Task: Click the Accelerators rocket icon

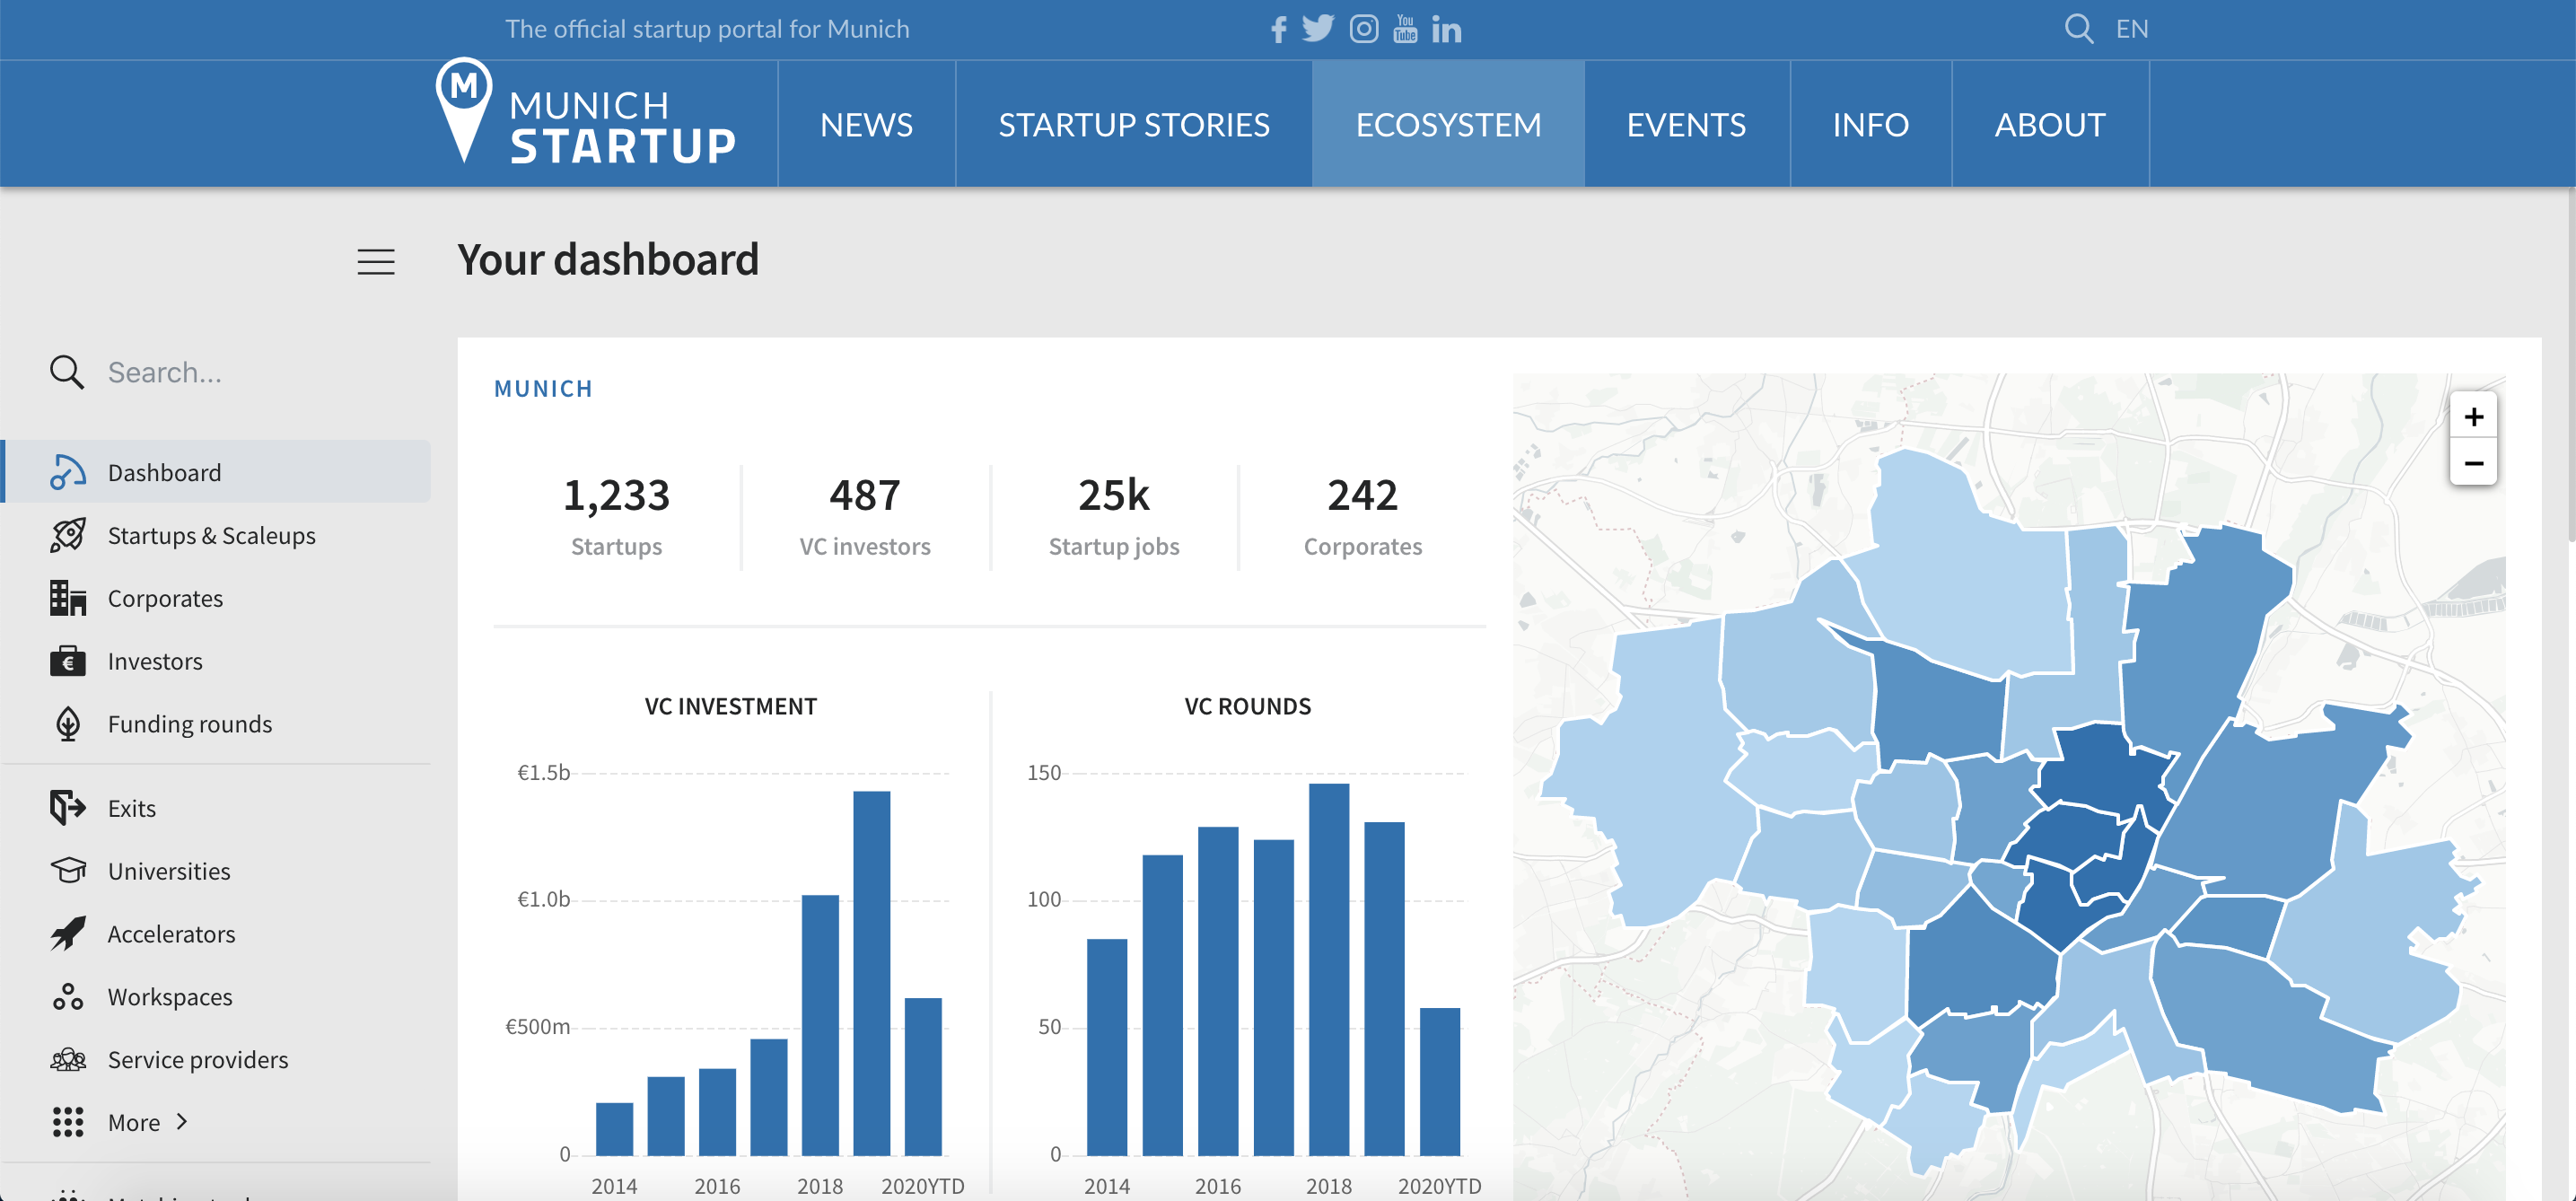Action: [67, 933]
